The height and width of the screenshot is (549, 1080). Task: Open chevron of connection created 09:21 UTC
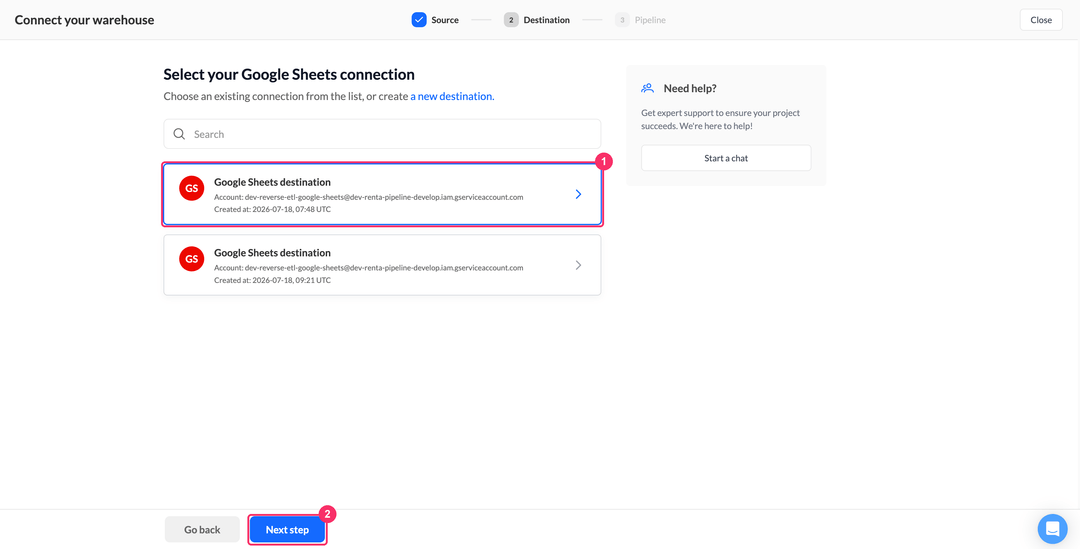578,265
